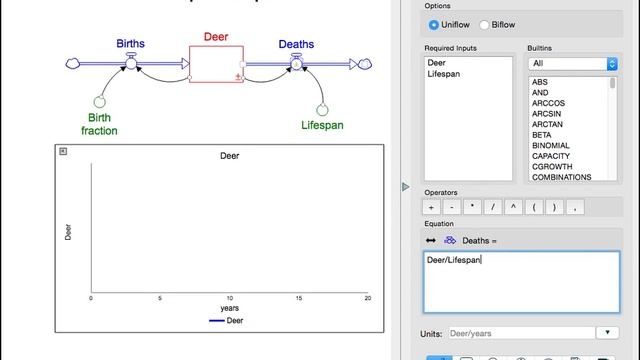This screenshot has width=640, height=360.
Task: Choose the Biflow option
Action: pyautogui.click(x=497, y=25)
